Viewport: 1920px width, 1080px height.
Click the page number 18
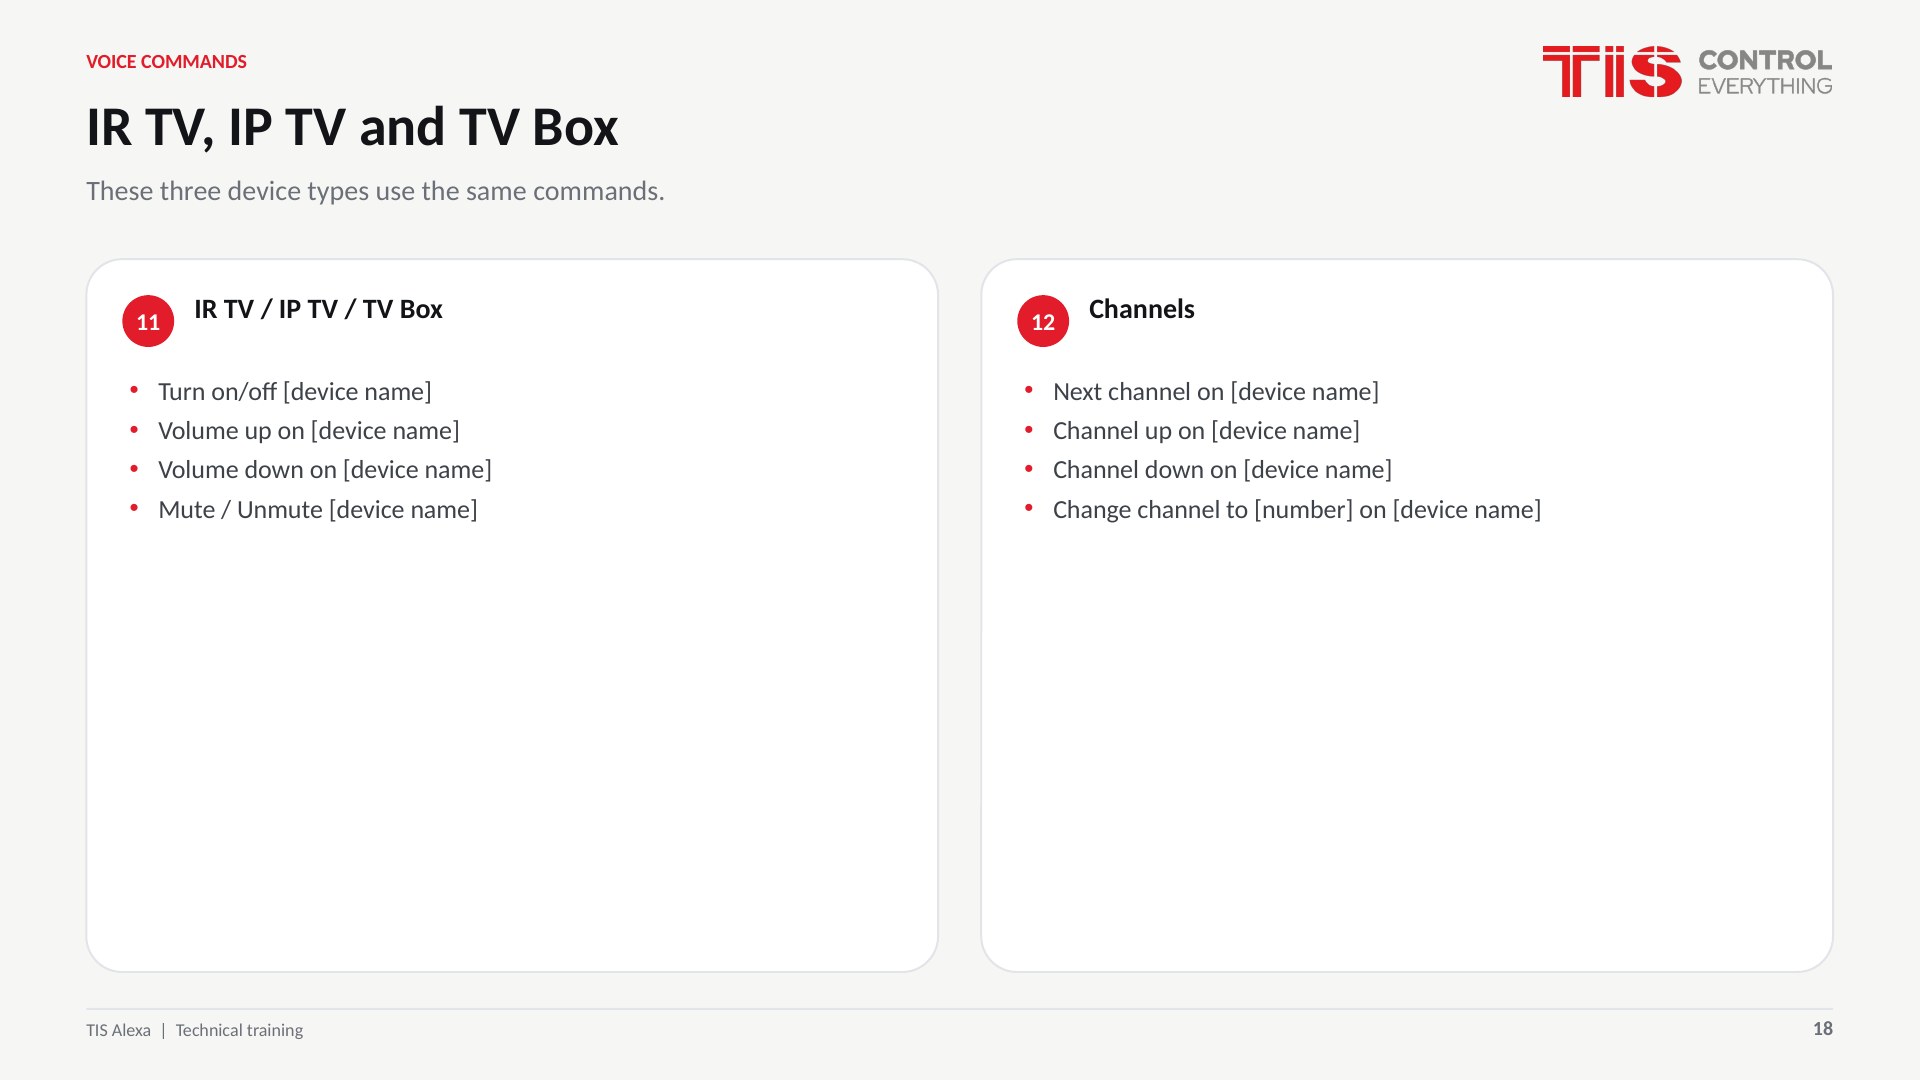click(1823, 1029)
